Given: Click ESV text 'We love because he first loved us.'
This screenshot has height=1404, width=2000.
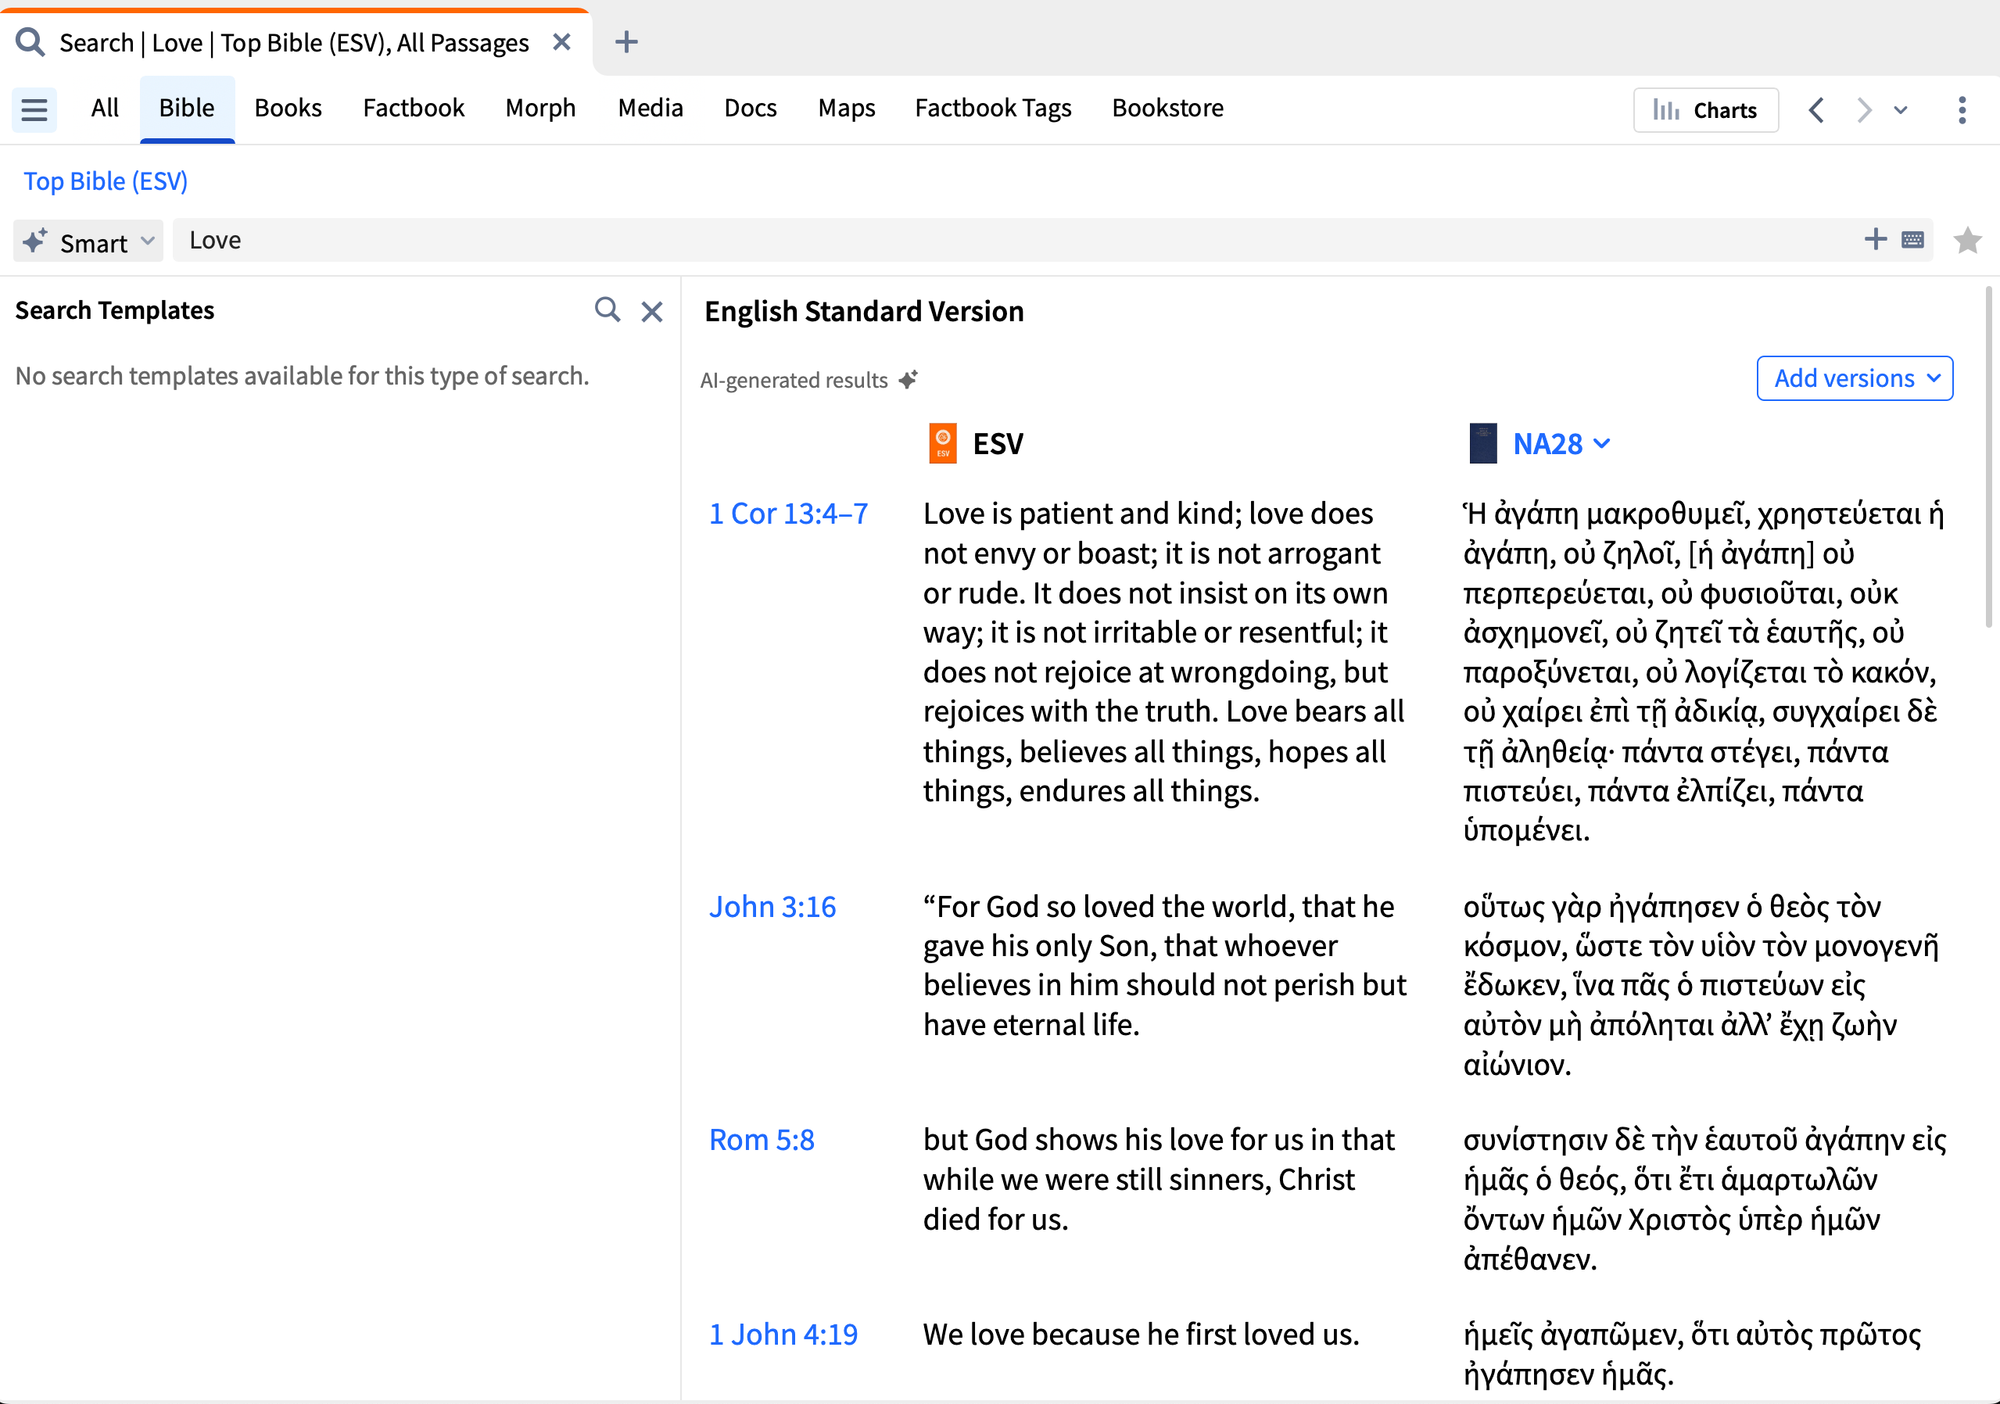Looking at the screenshot, I should pyautogui.click(x=1141, y=1334).
